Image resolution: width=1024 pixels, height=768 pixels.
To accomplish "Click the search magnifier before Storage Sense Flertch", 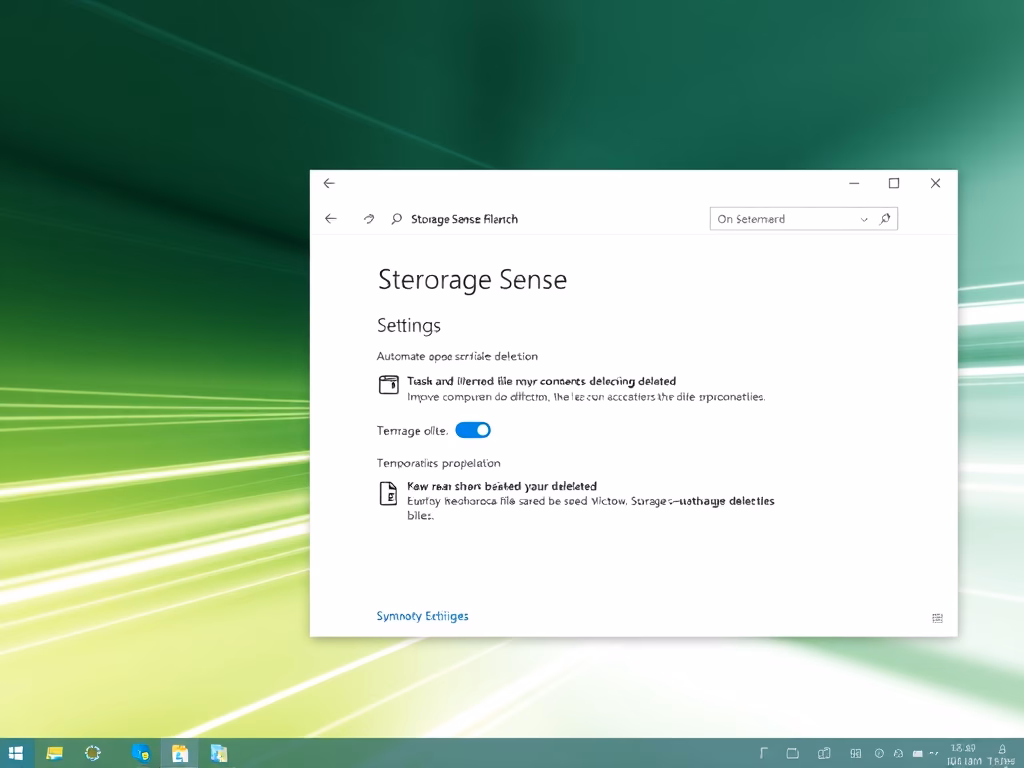I will 396,219.
